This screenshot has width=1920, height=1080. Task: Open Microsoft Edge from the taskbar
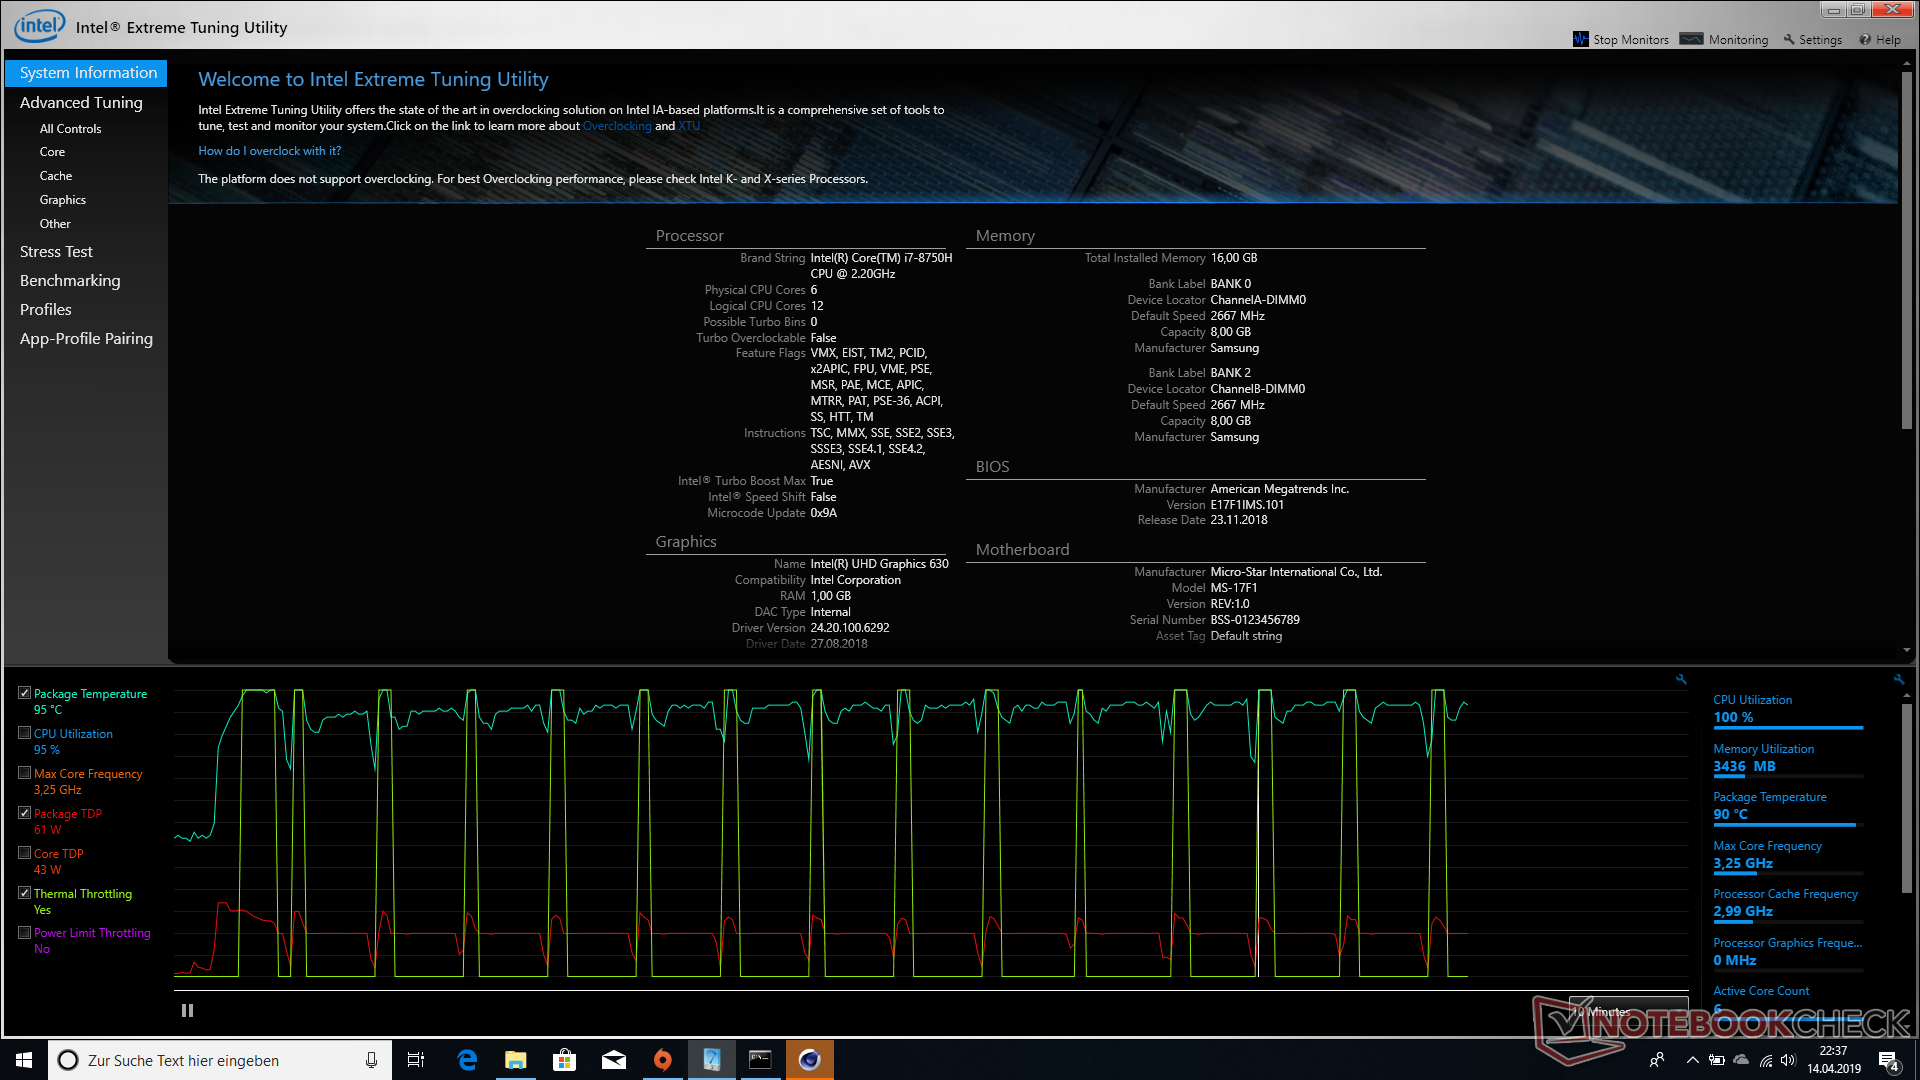pos(467,1060)
